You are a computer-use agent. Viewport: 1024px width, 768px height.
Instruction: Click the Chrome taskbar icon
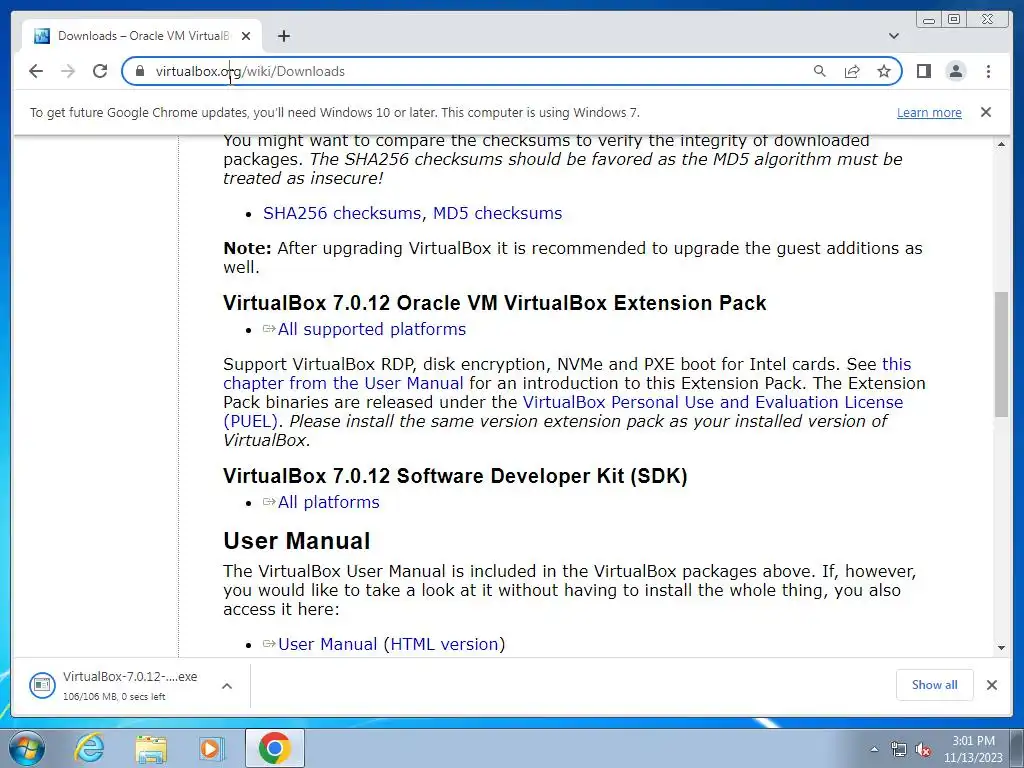(275, 748)
